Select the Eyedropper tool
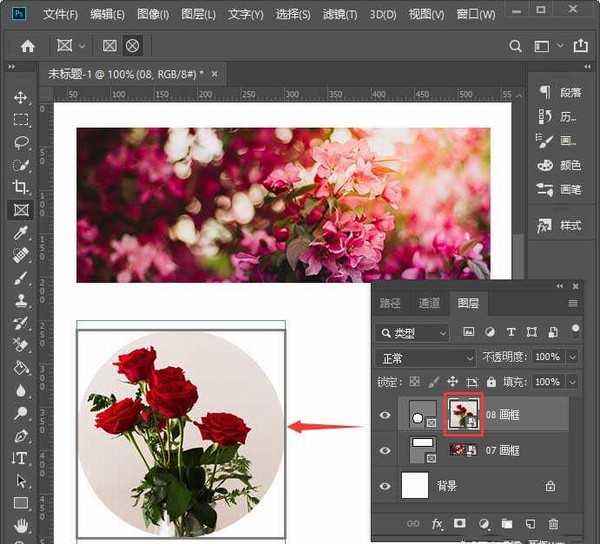 coord(20,233)
